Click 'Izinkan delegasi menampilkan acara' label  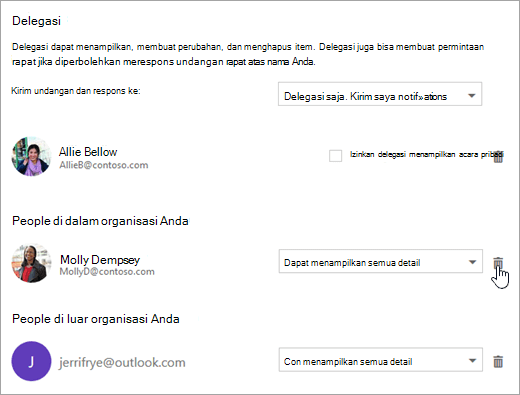tap(426, 154)
